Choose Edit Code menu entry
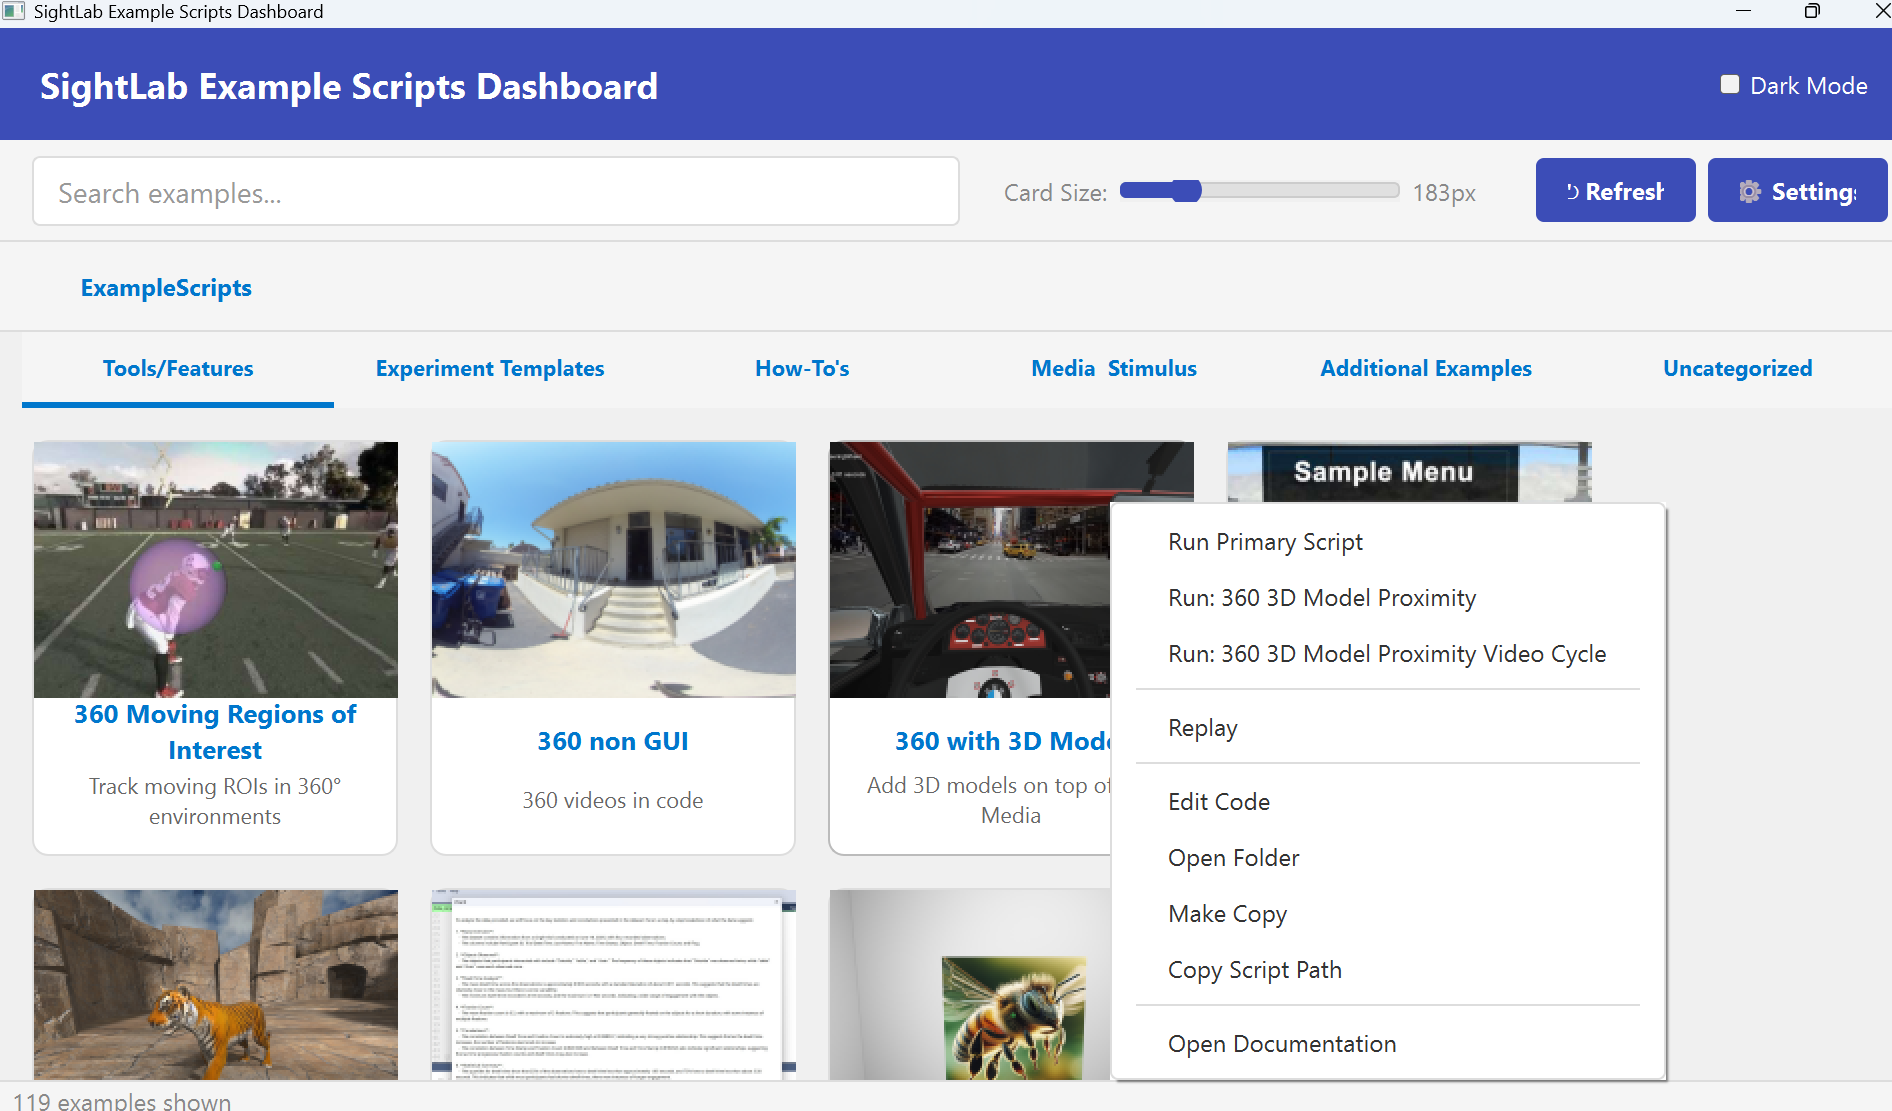 (x=1218, y=802)
